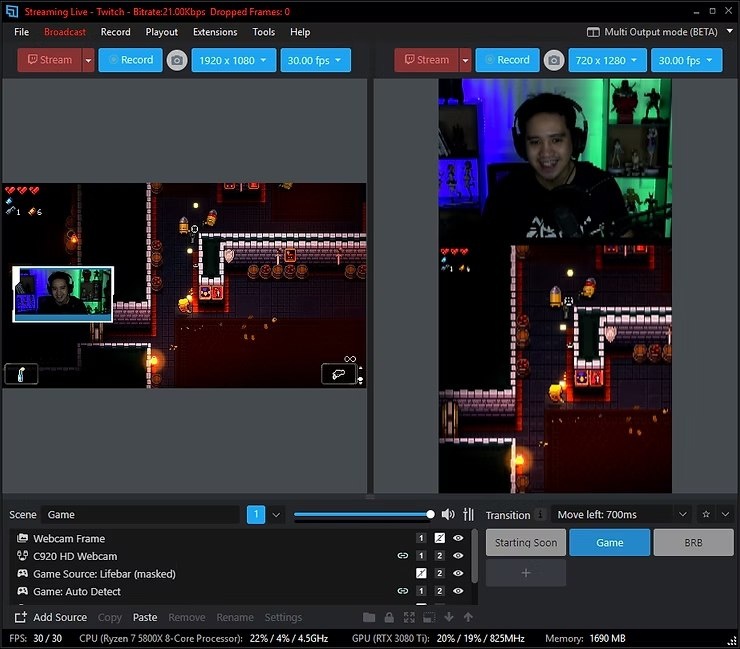Open the audio mixer icon beside the speaker
740x649 pixels.
(468, 514)
